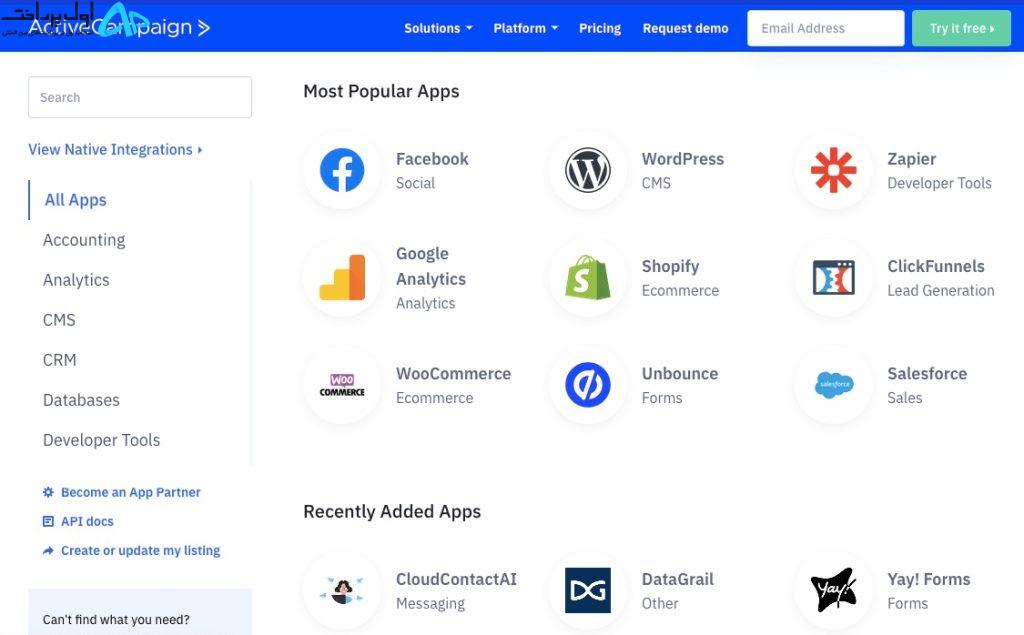
Task: Click the Other label under DataGrail
Action: (660, 604)
